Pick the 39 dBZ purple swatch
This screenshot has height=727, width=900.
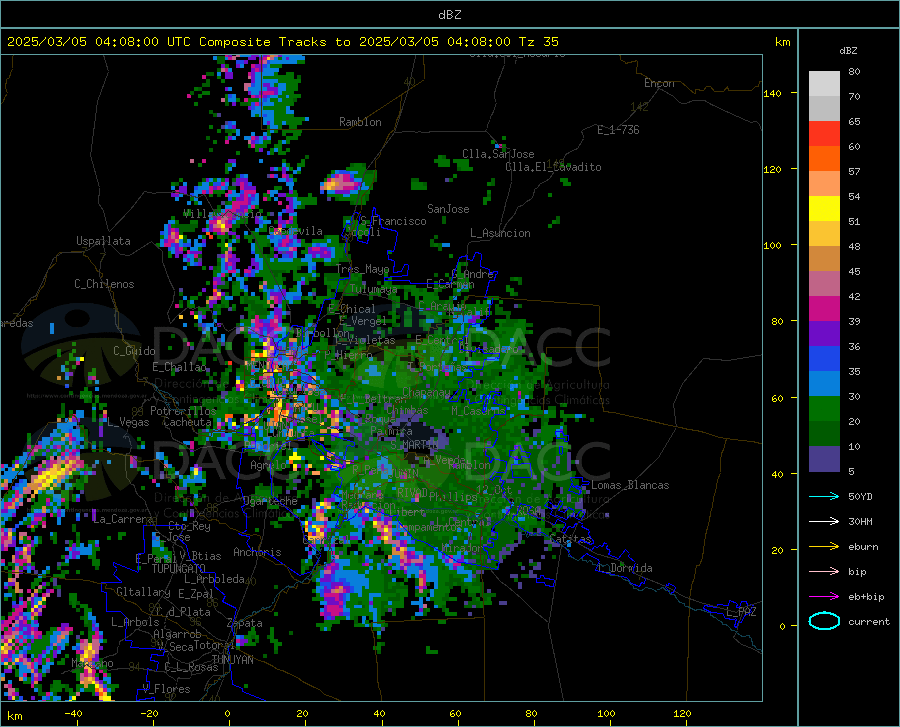point(824,334)
